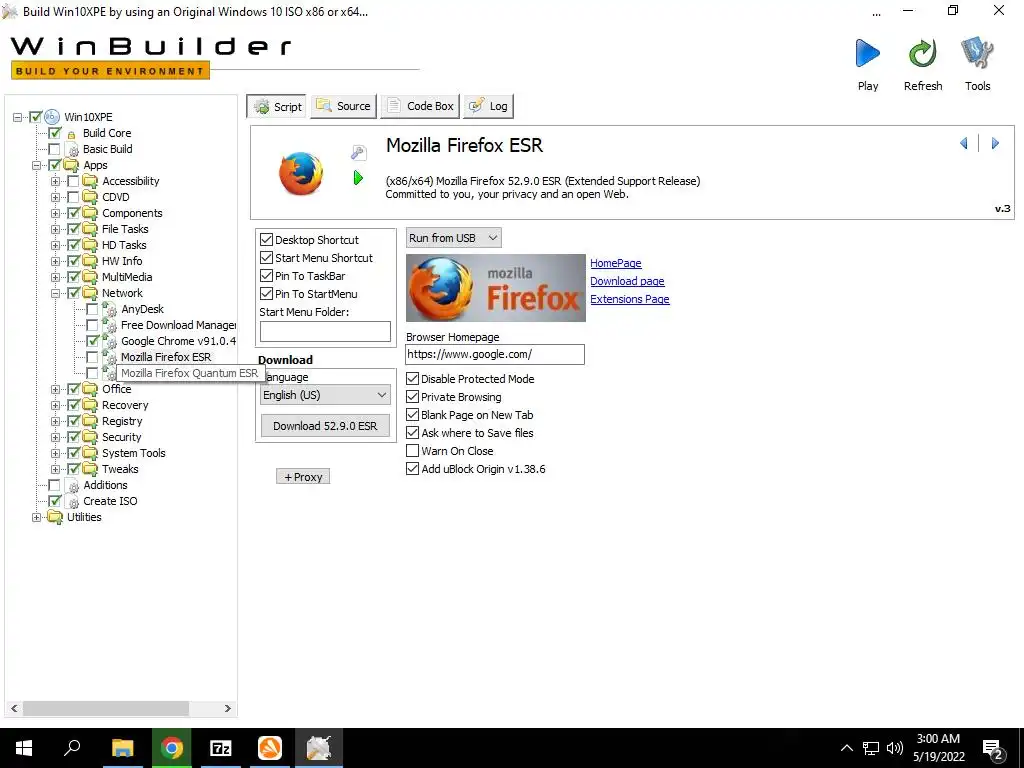Image resolution: width=1024 pixels, height=768 pixels.
Task: Click the Win10XPE disc icon in tree
Action: point(52,117)
